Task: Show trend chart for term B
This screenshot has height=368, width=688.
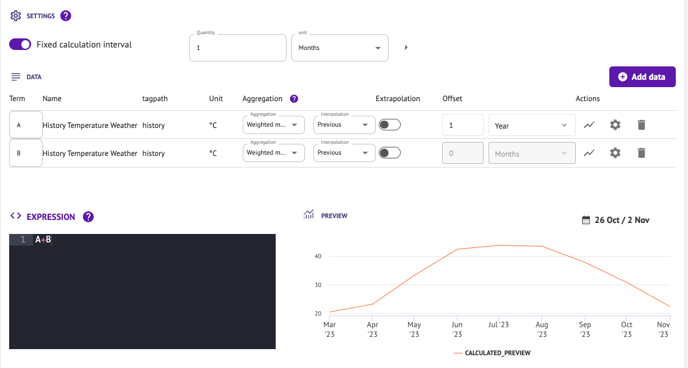Action: click(x=589, y=153)
